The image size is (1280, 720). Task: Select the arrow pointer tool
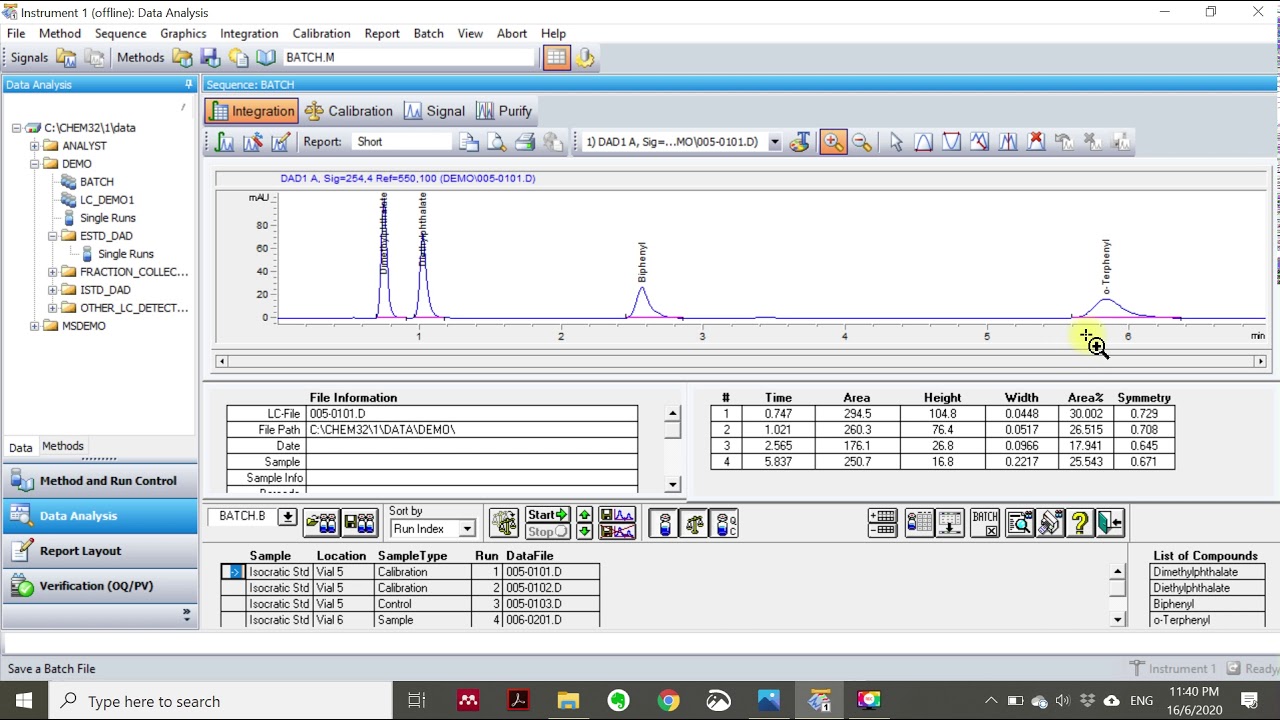pyautogui.click(x=896, y=142)
